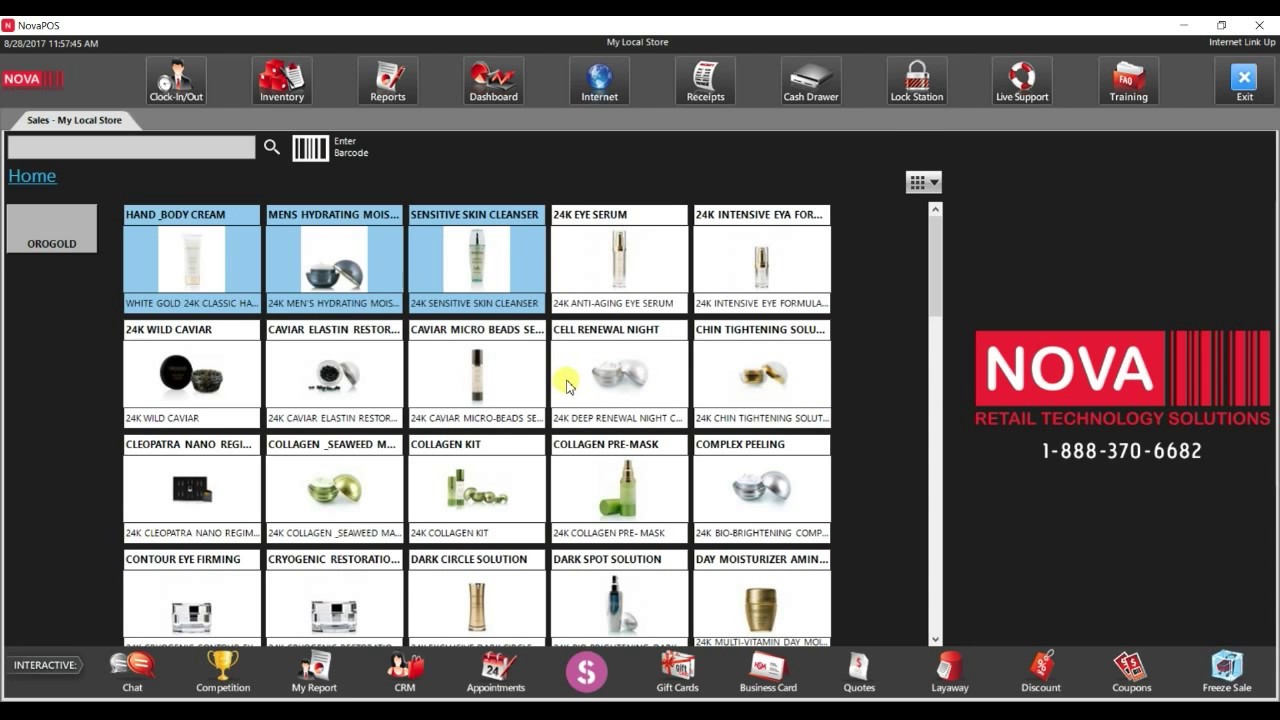
Task: Pick the CRYOGENIC RESTORATIO... product
Action: (x=334, y=597)
